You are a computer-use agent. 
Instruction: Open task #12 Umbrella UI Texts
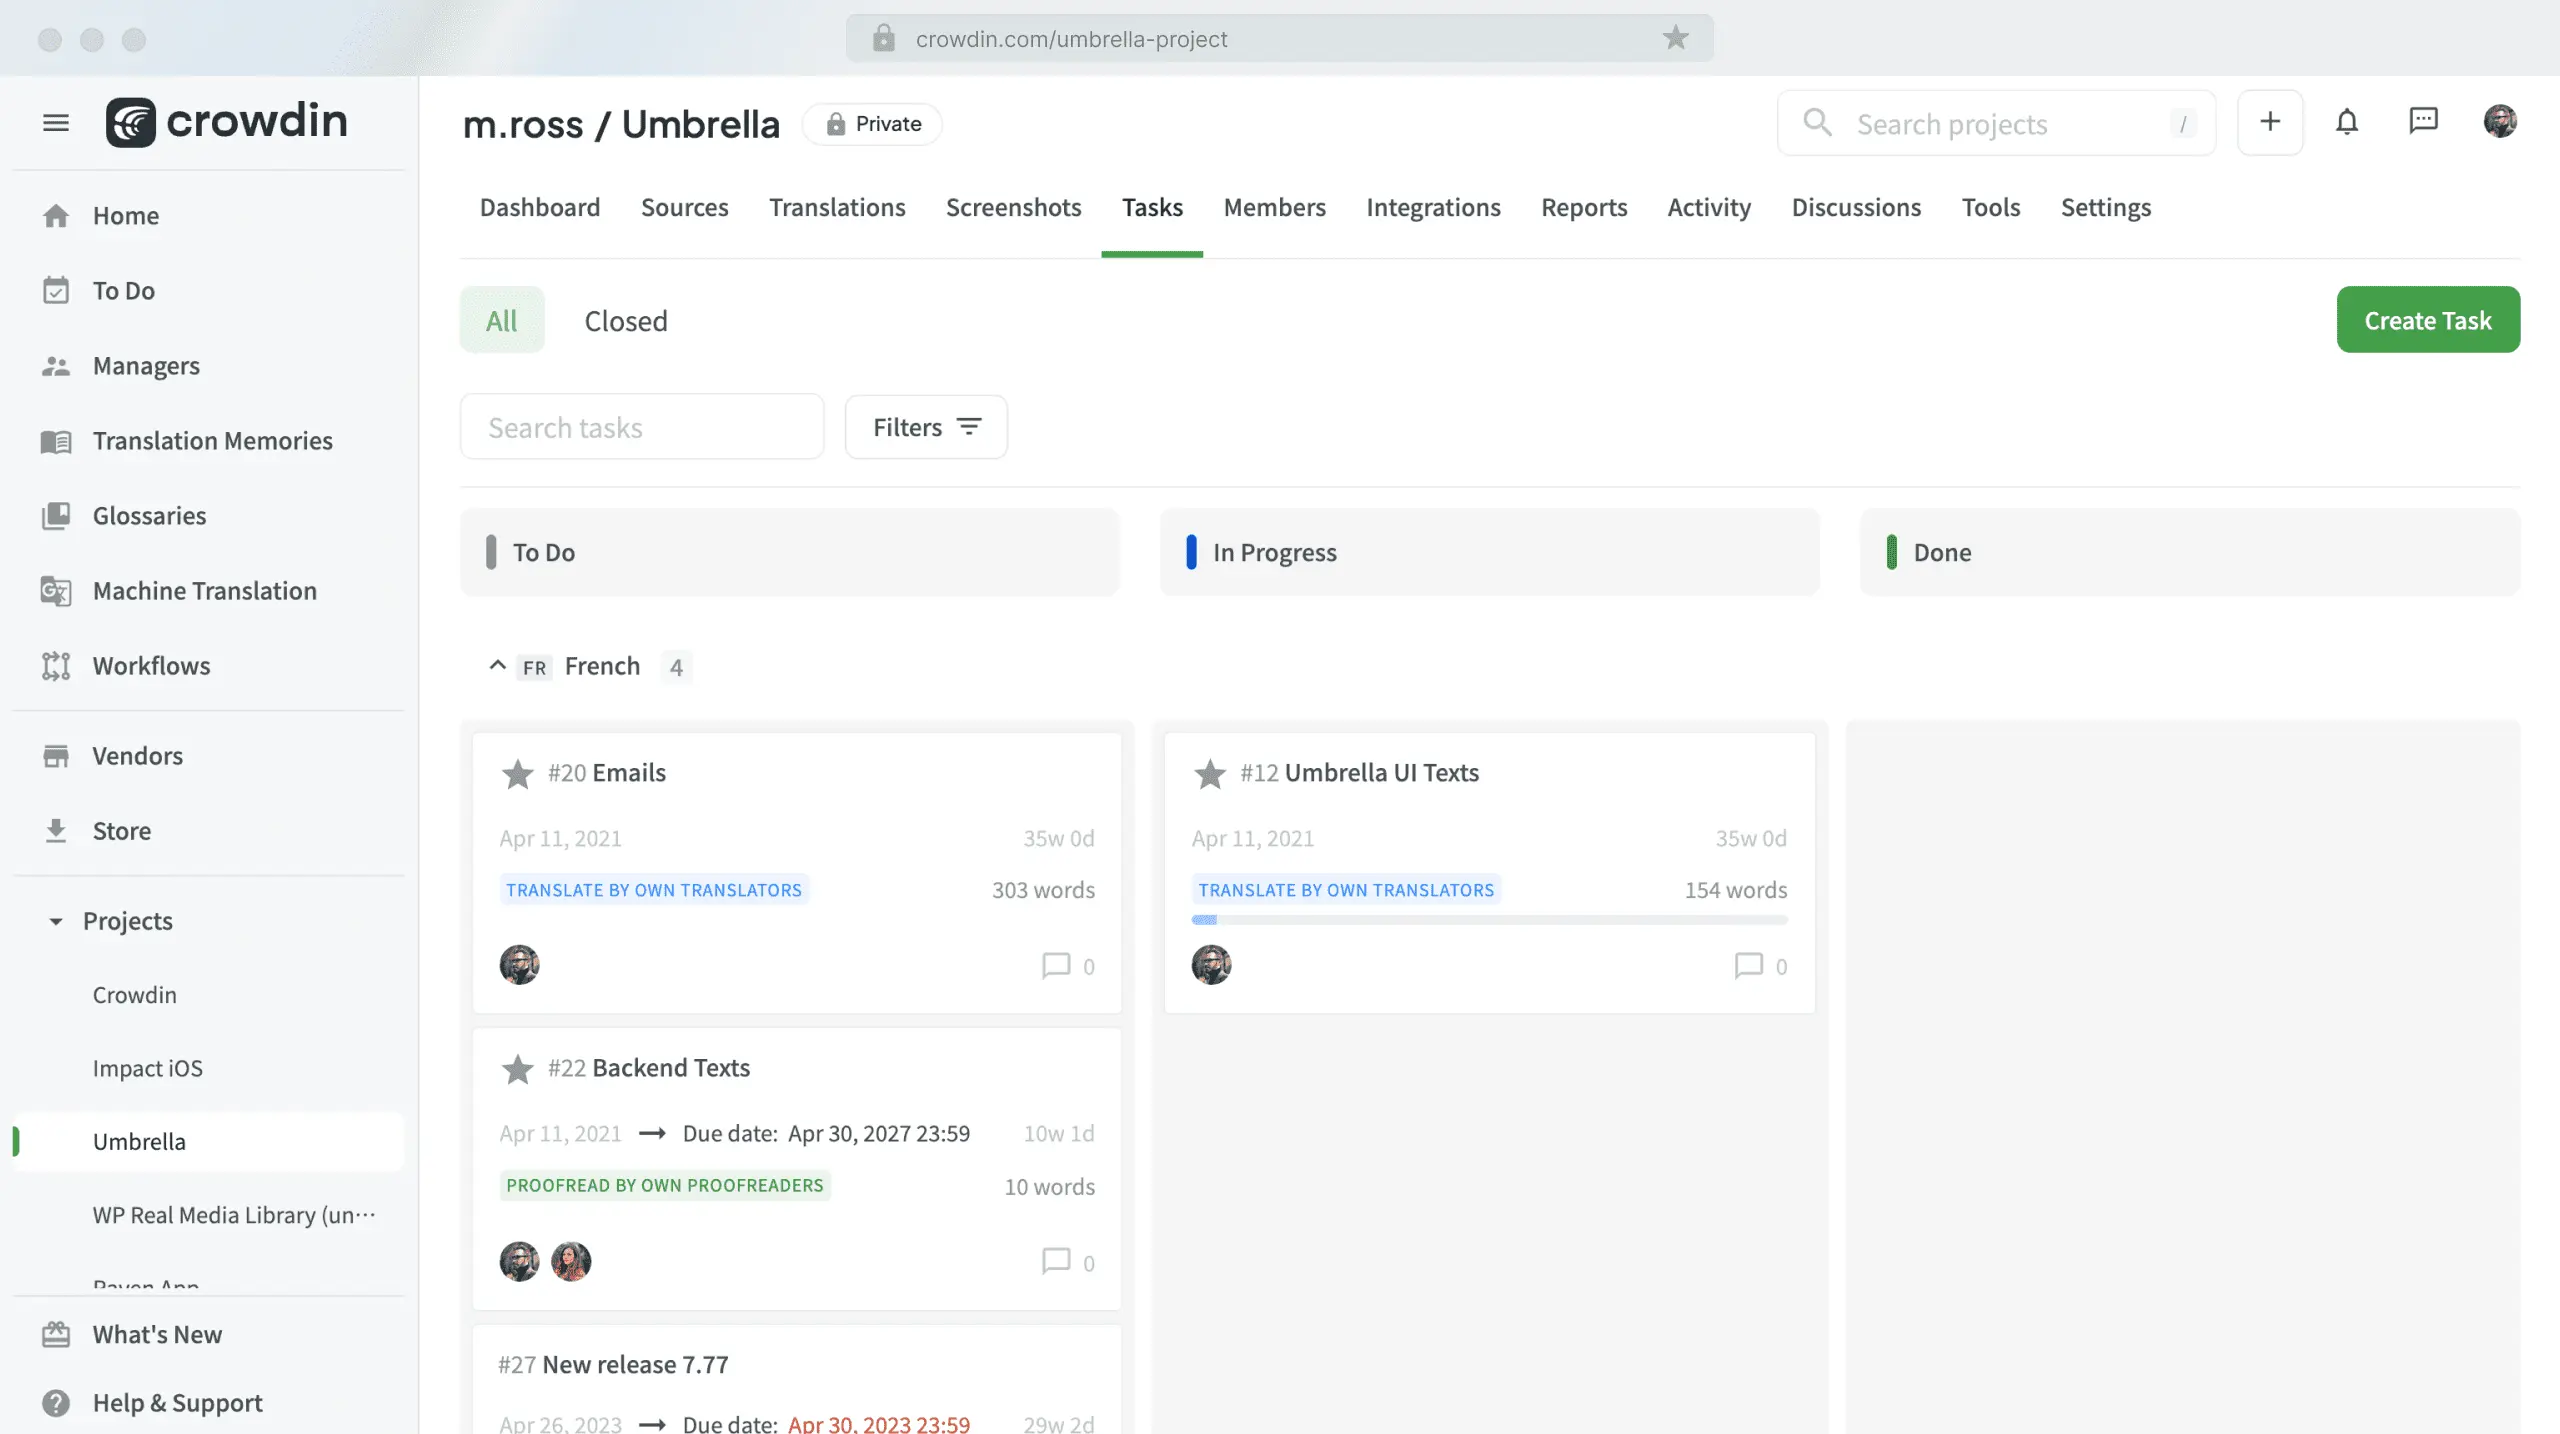(1382, 771)
